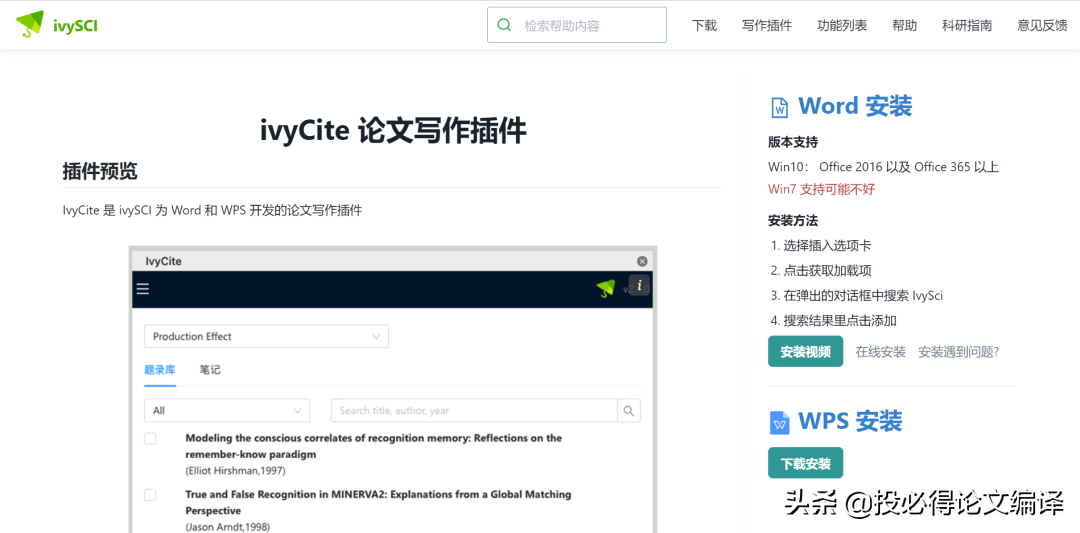Select the 'True and False Recognition in MINERVA2' title
Viewport: 1080px width, 533px height.
pos(378,503)
